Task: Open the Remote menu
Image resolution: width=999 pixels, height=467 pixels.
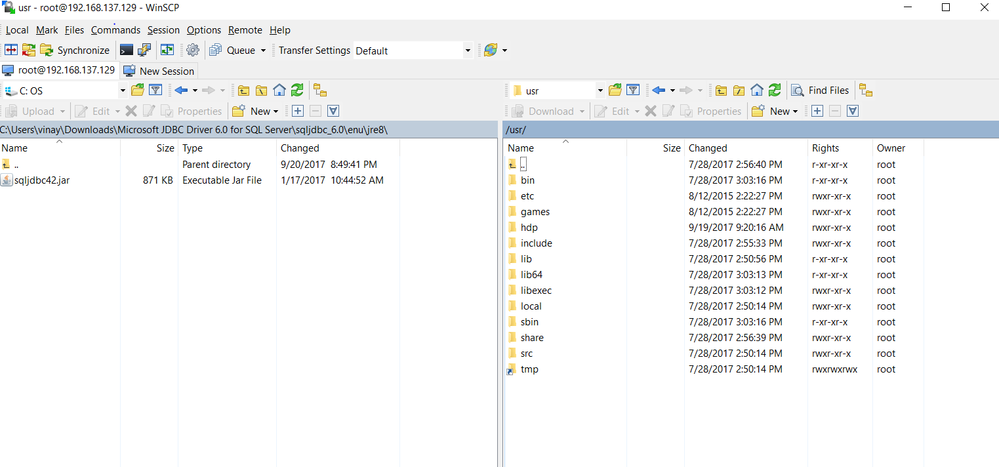Action: [x=245, y=30]
